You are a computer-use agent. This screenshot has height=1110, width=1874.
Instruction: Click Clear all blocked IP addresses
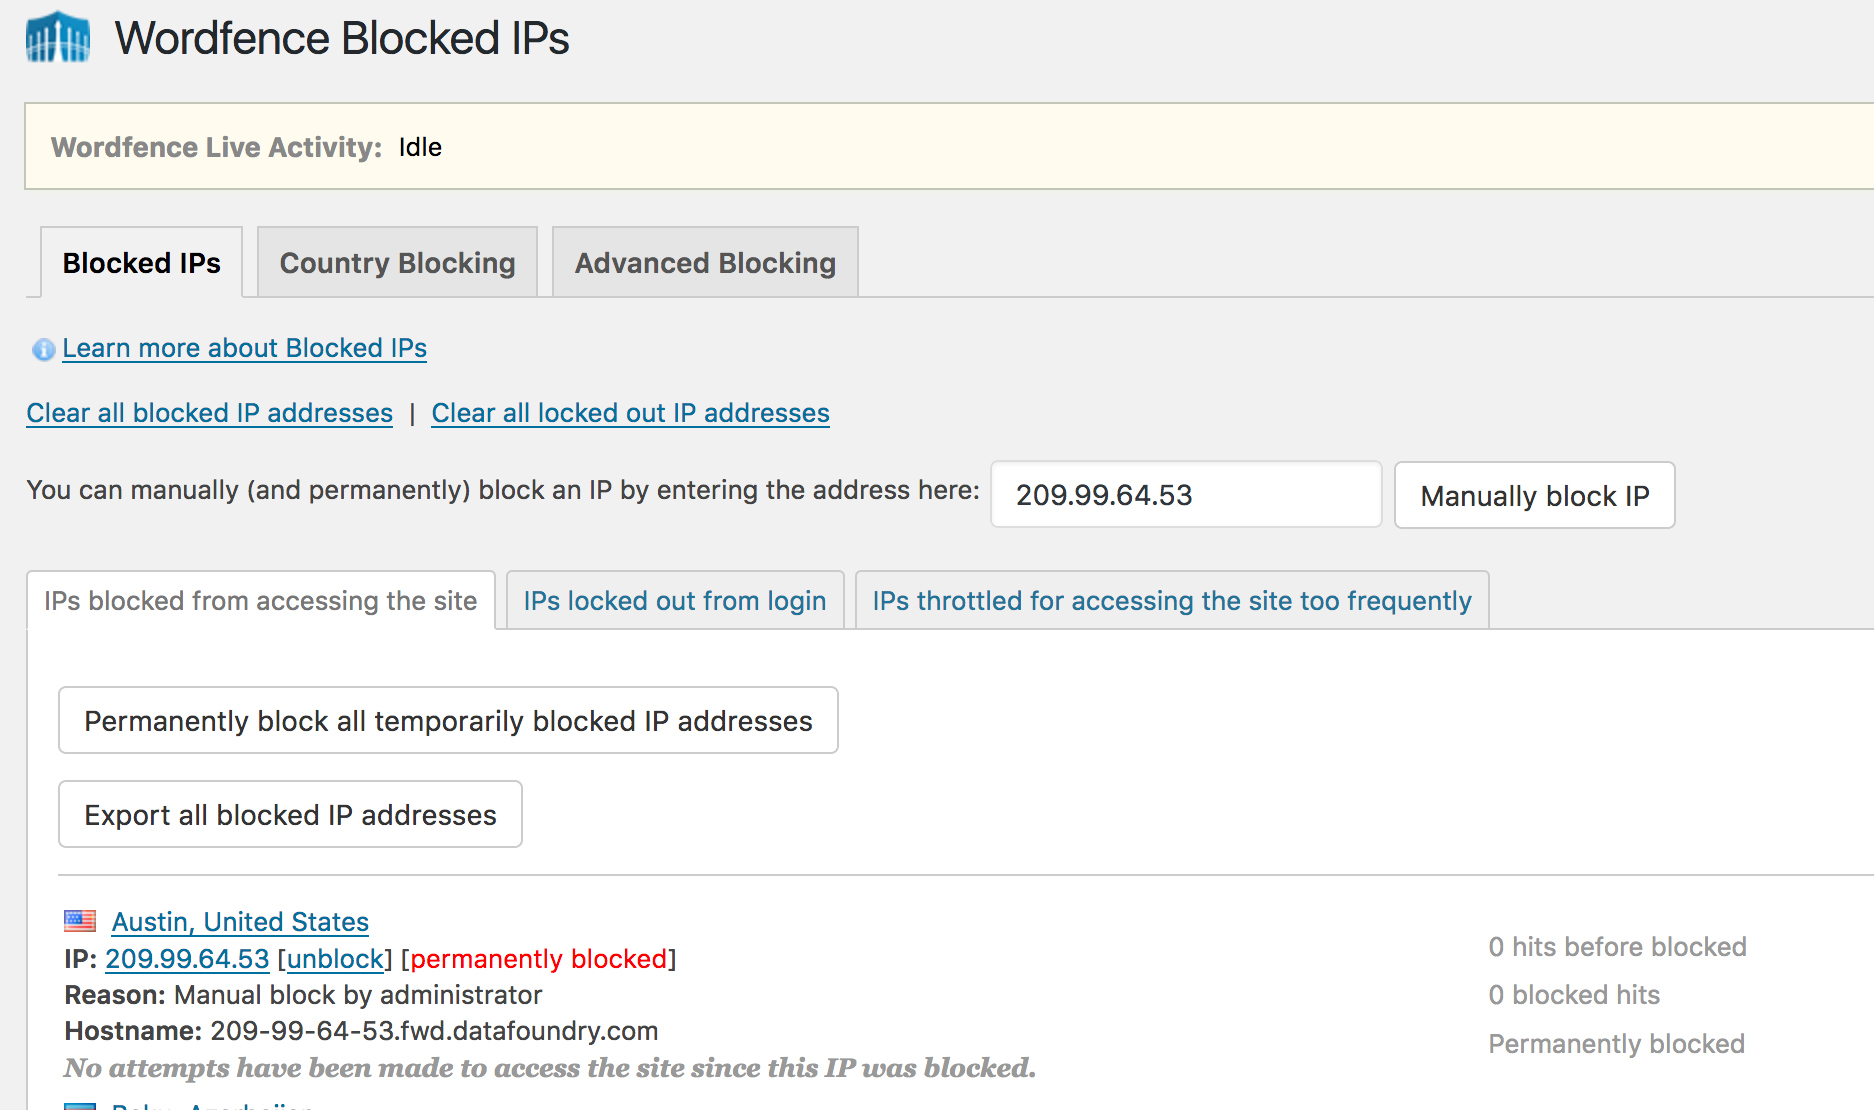pos(209,413)
